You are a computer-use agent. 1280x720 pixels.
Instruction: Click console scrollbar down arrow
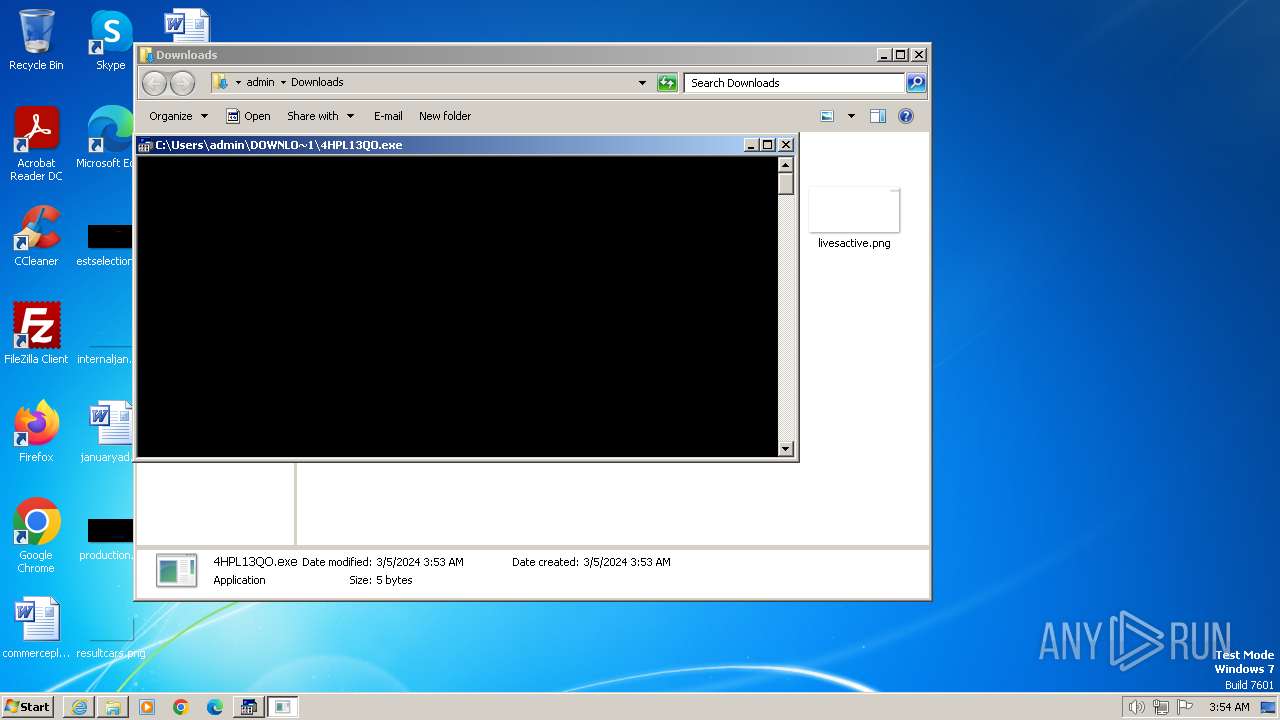[786, 449]
